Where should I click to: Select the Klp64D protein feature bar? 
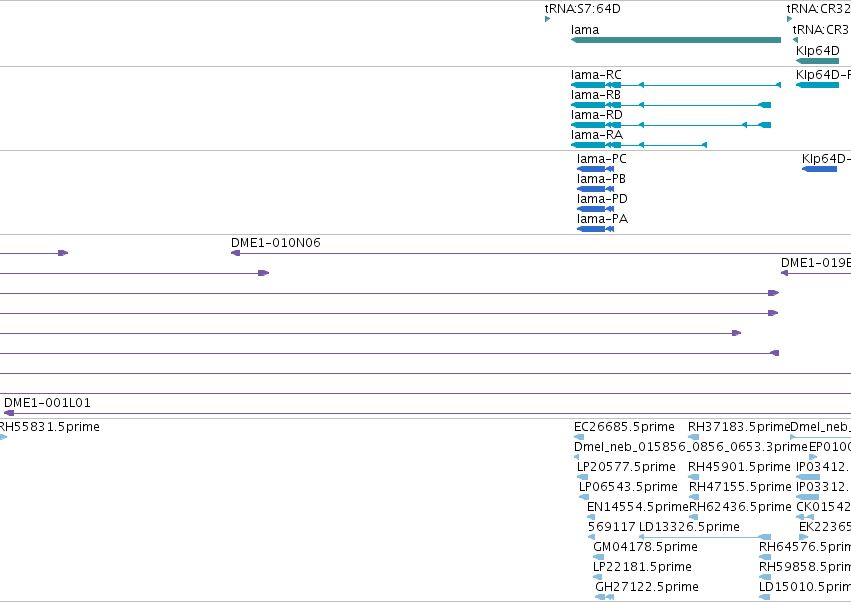820,169
